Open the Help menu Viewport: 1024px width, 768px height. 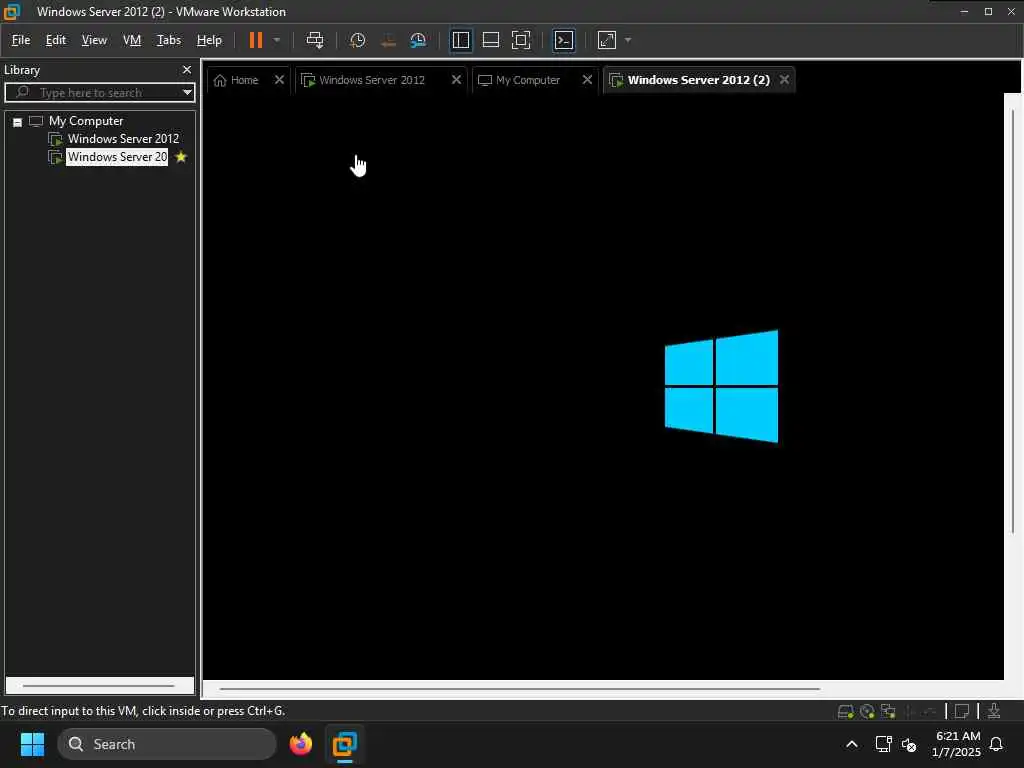tap(209, 40)
